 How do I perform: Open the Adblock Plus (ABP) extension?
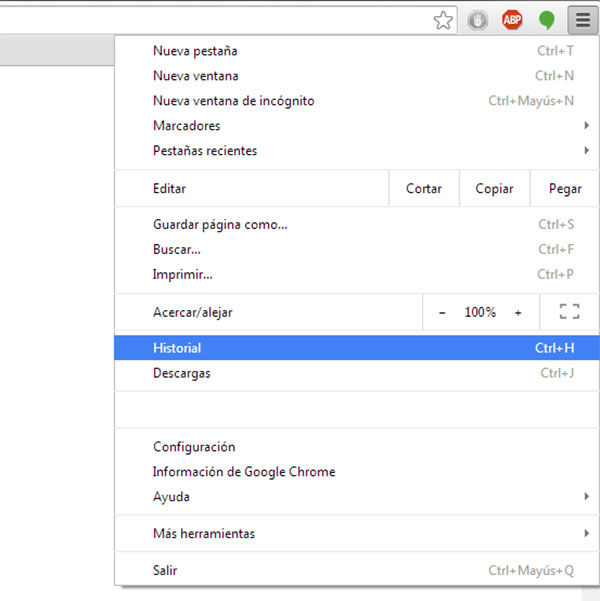pos(512,20)
